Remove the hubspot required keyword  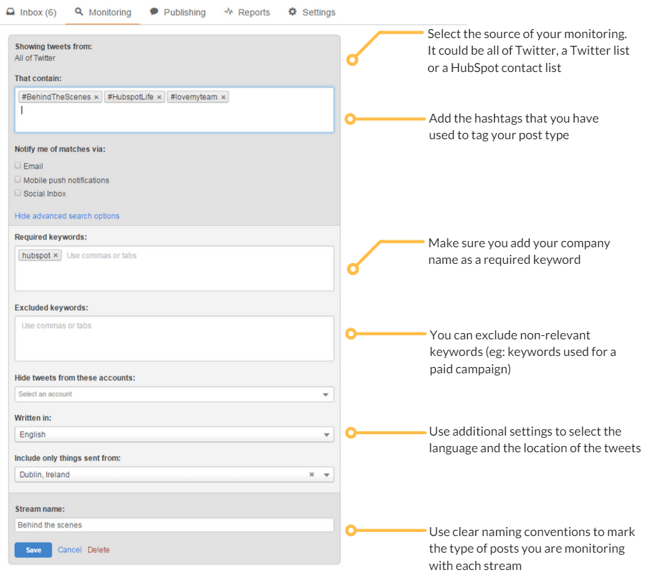56,256
